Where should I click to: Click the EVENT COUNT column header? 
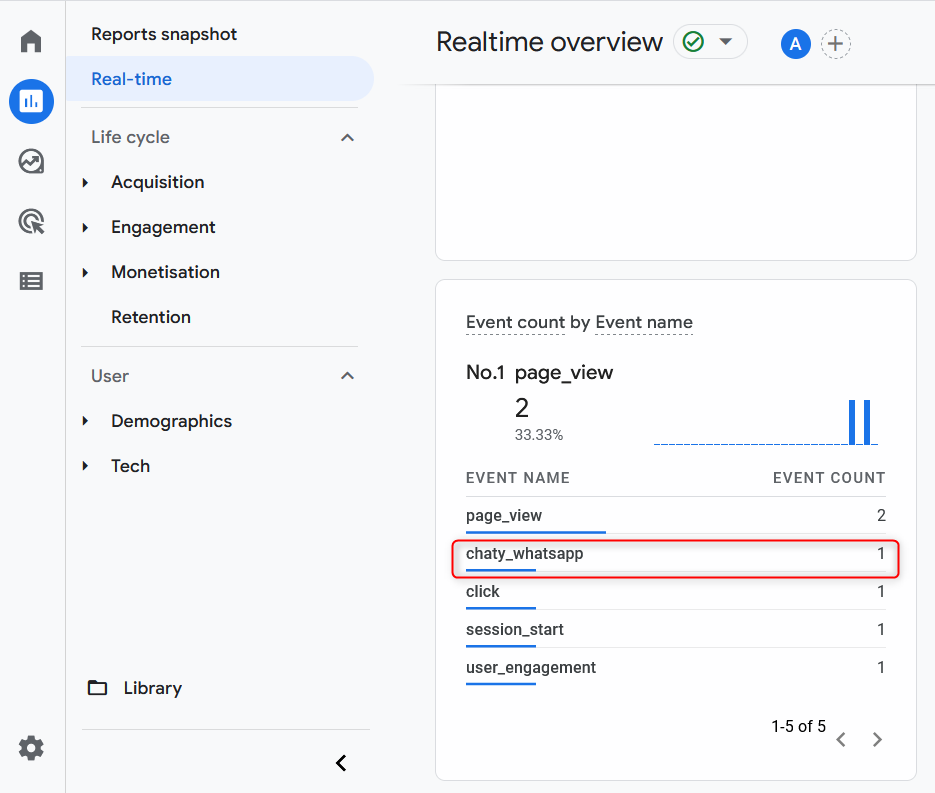829,478
